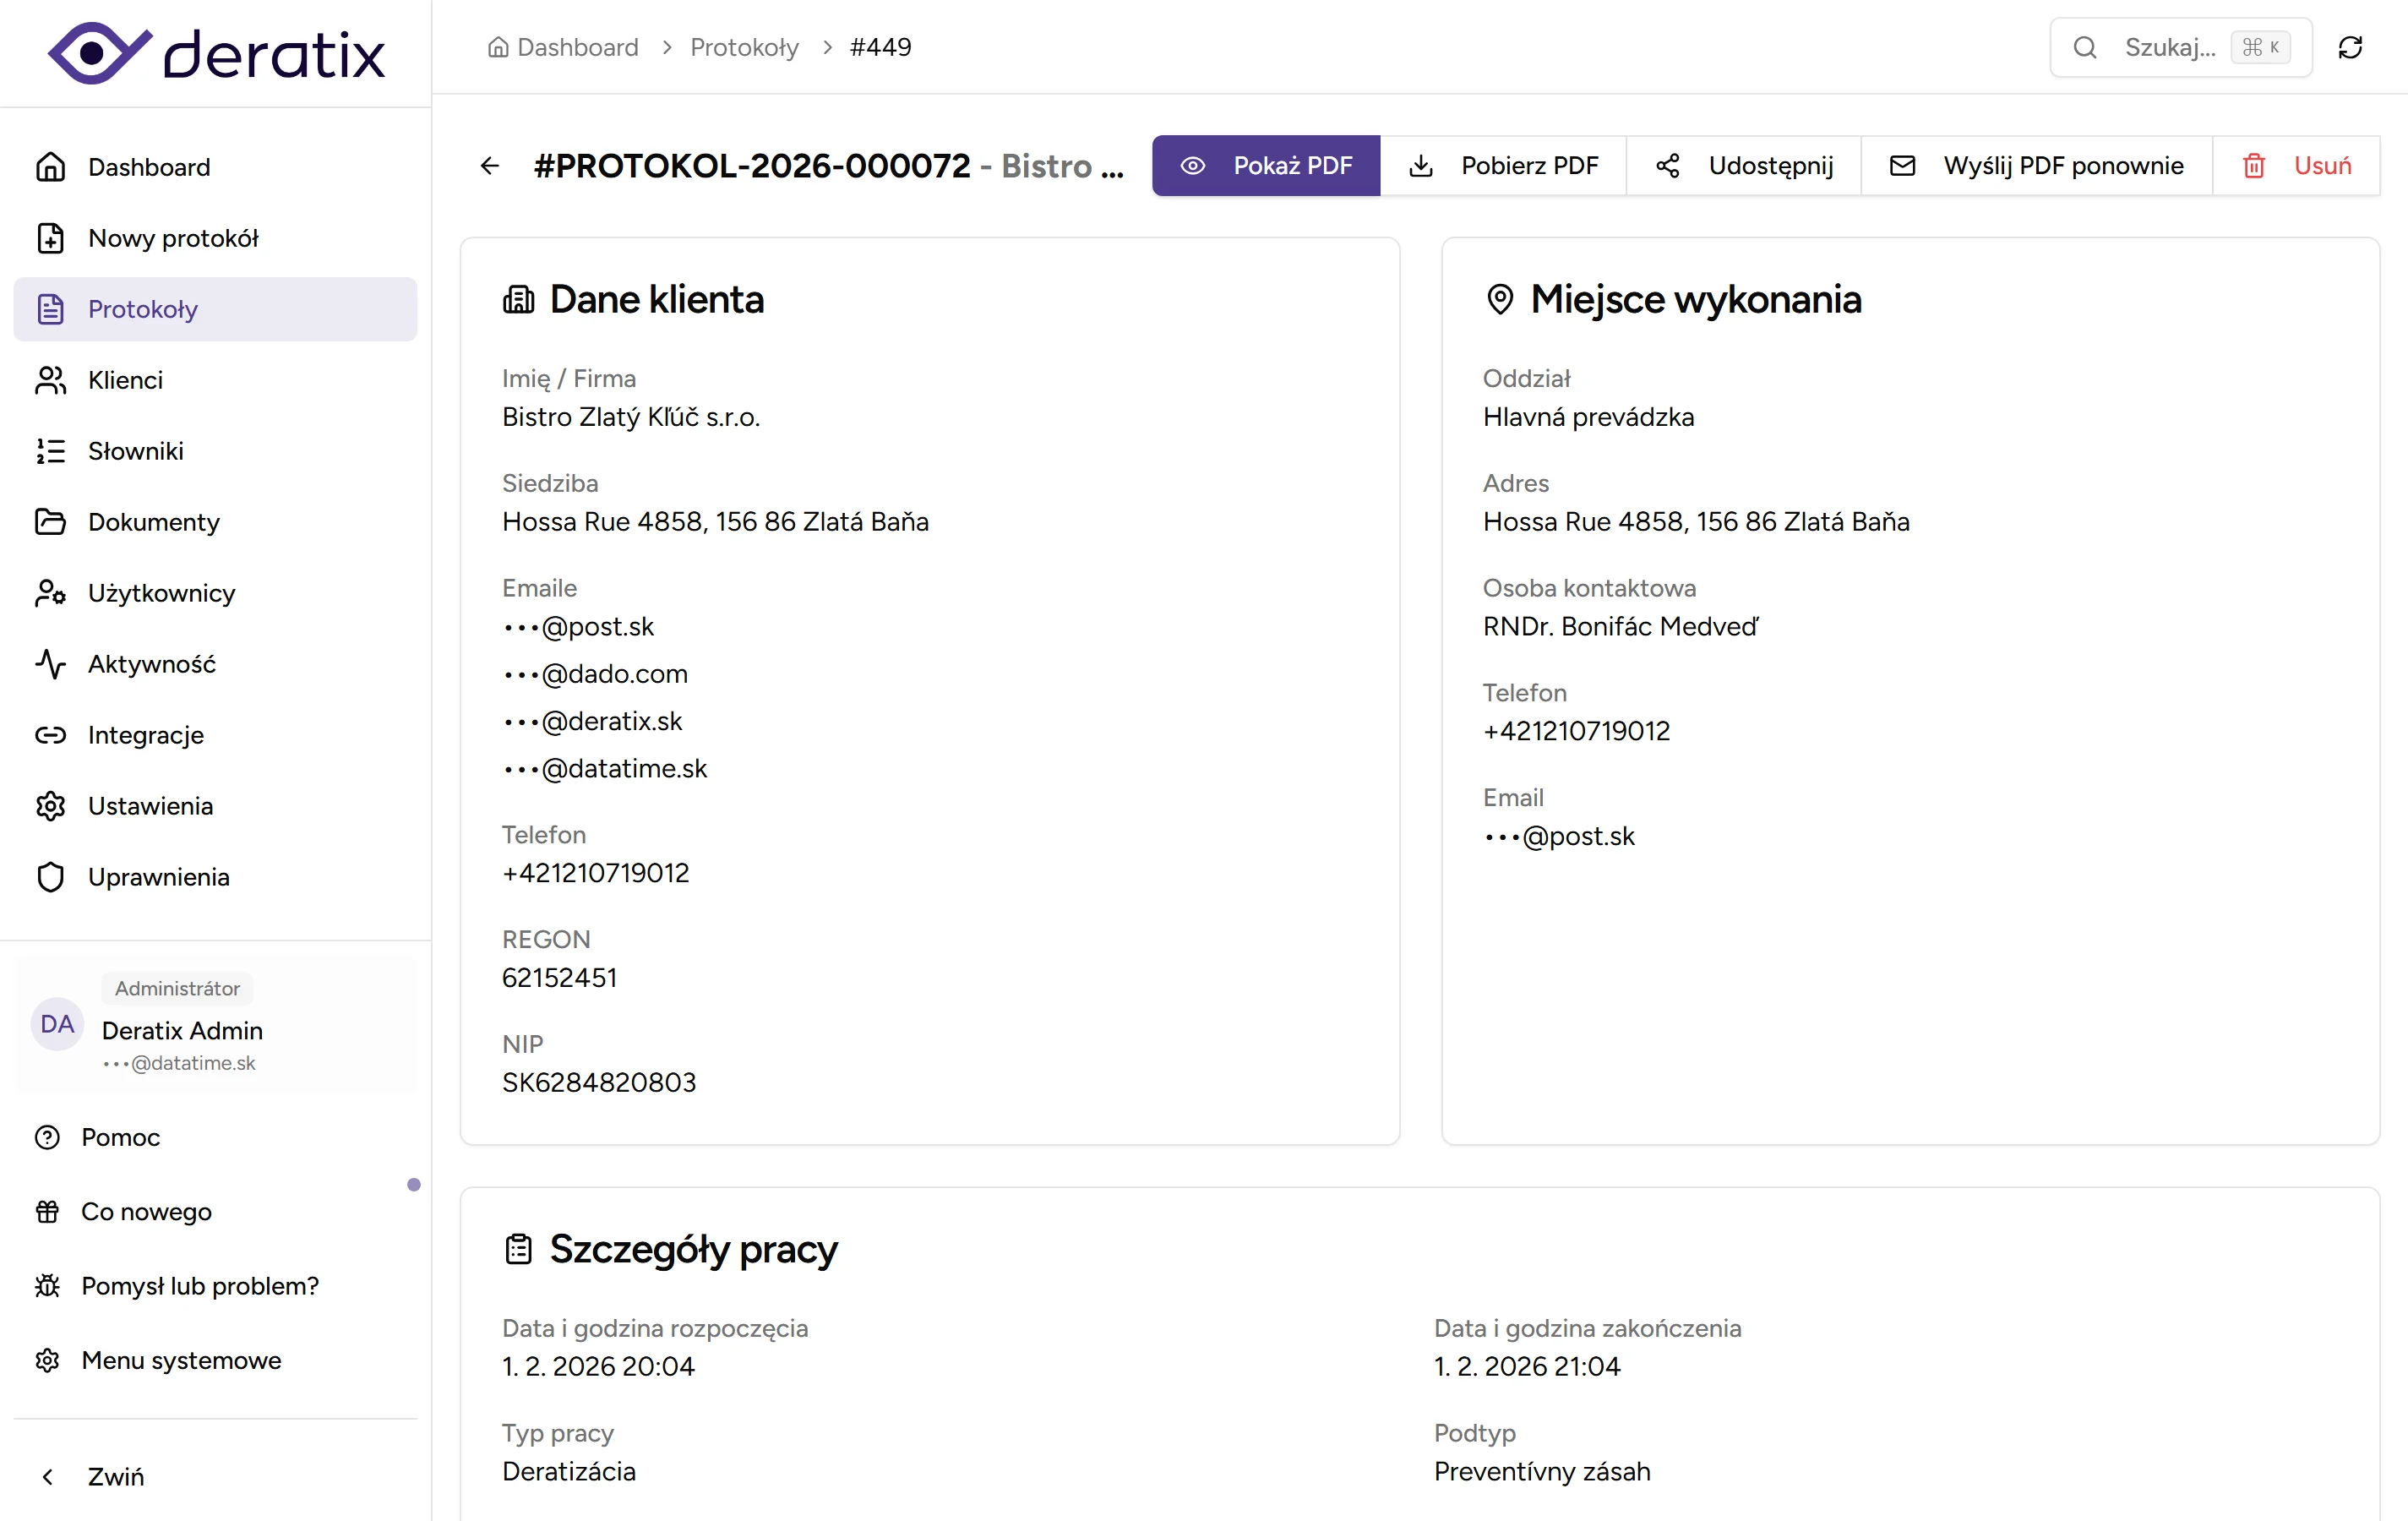Collapse sidebar using Zwiń
This screenshot has height=1521, width=2408.
(x=115, y=1476)
